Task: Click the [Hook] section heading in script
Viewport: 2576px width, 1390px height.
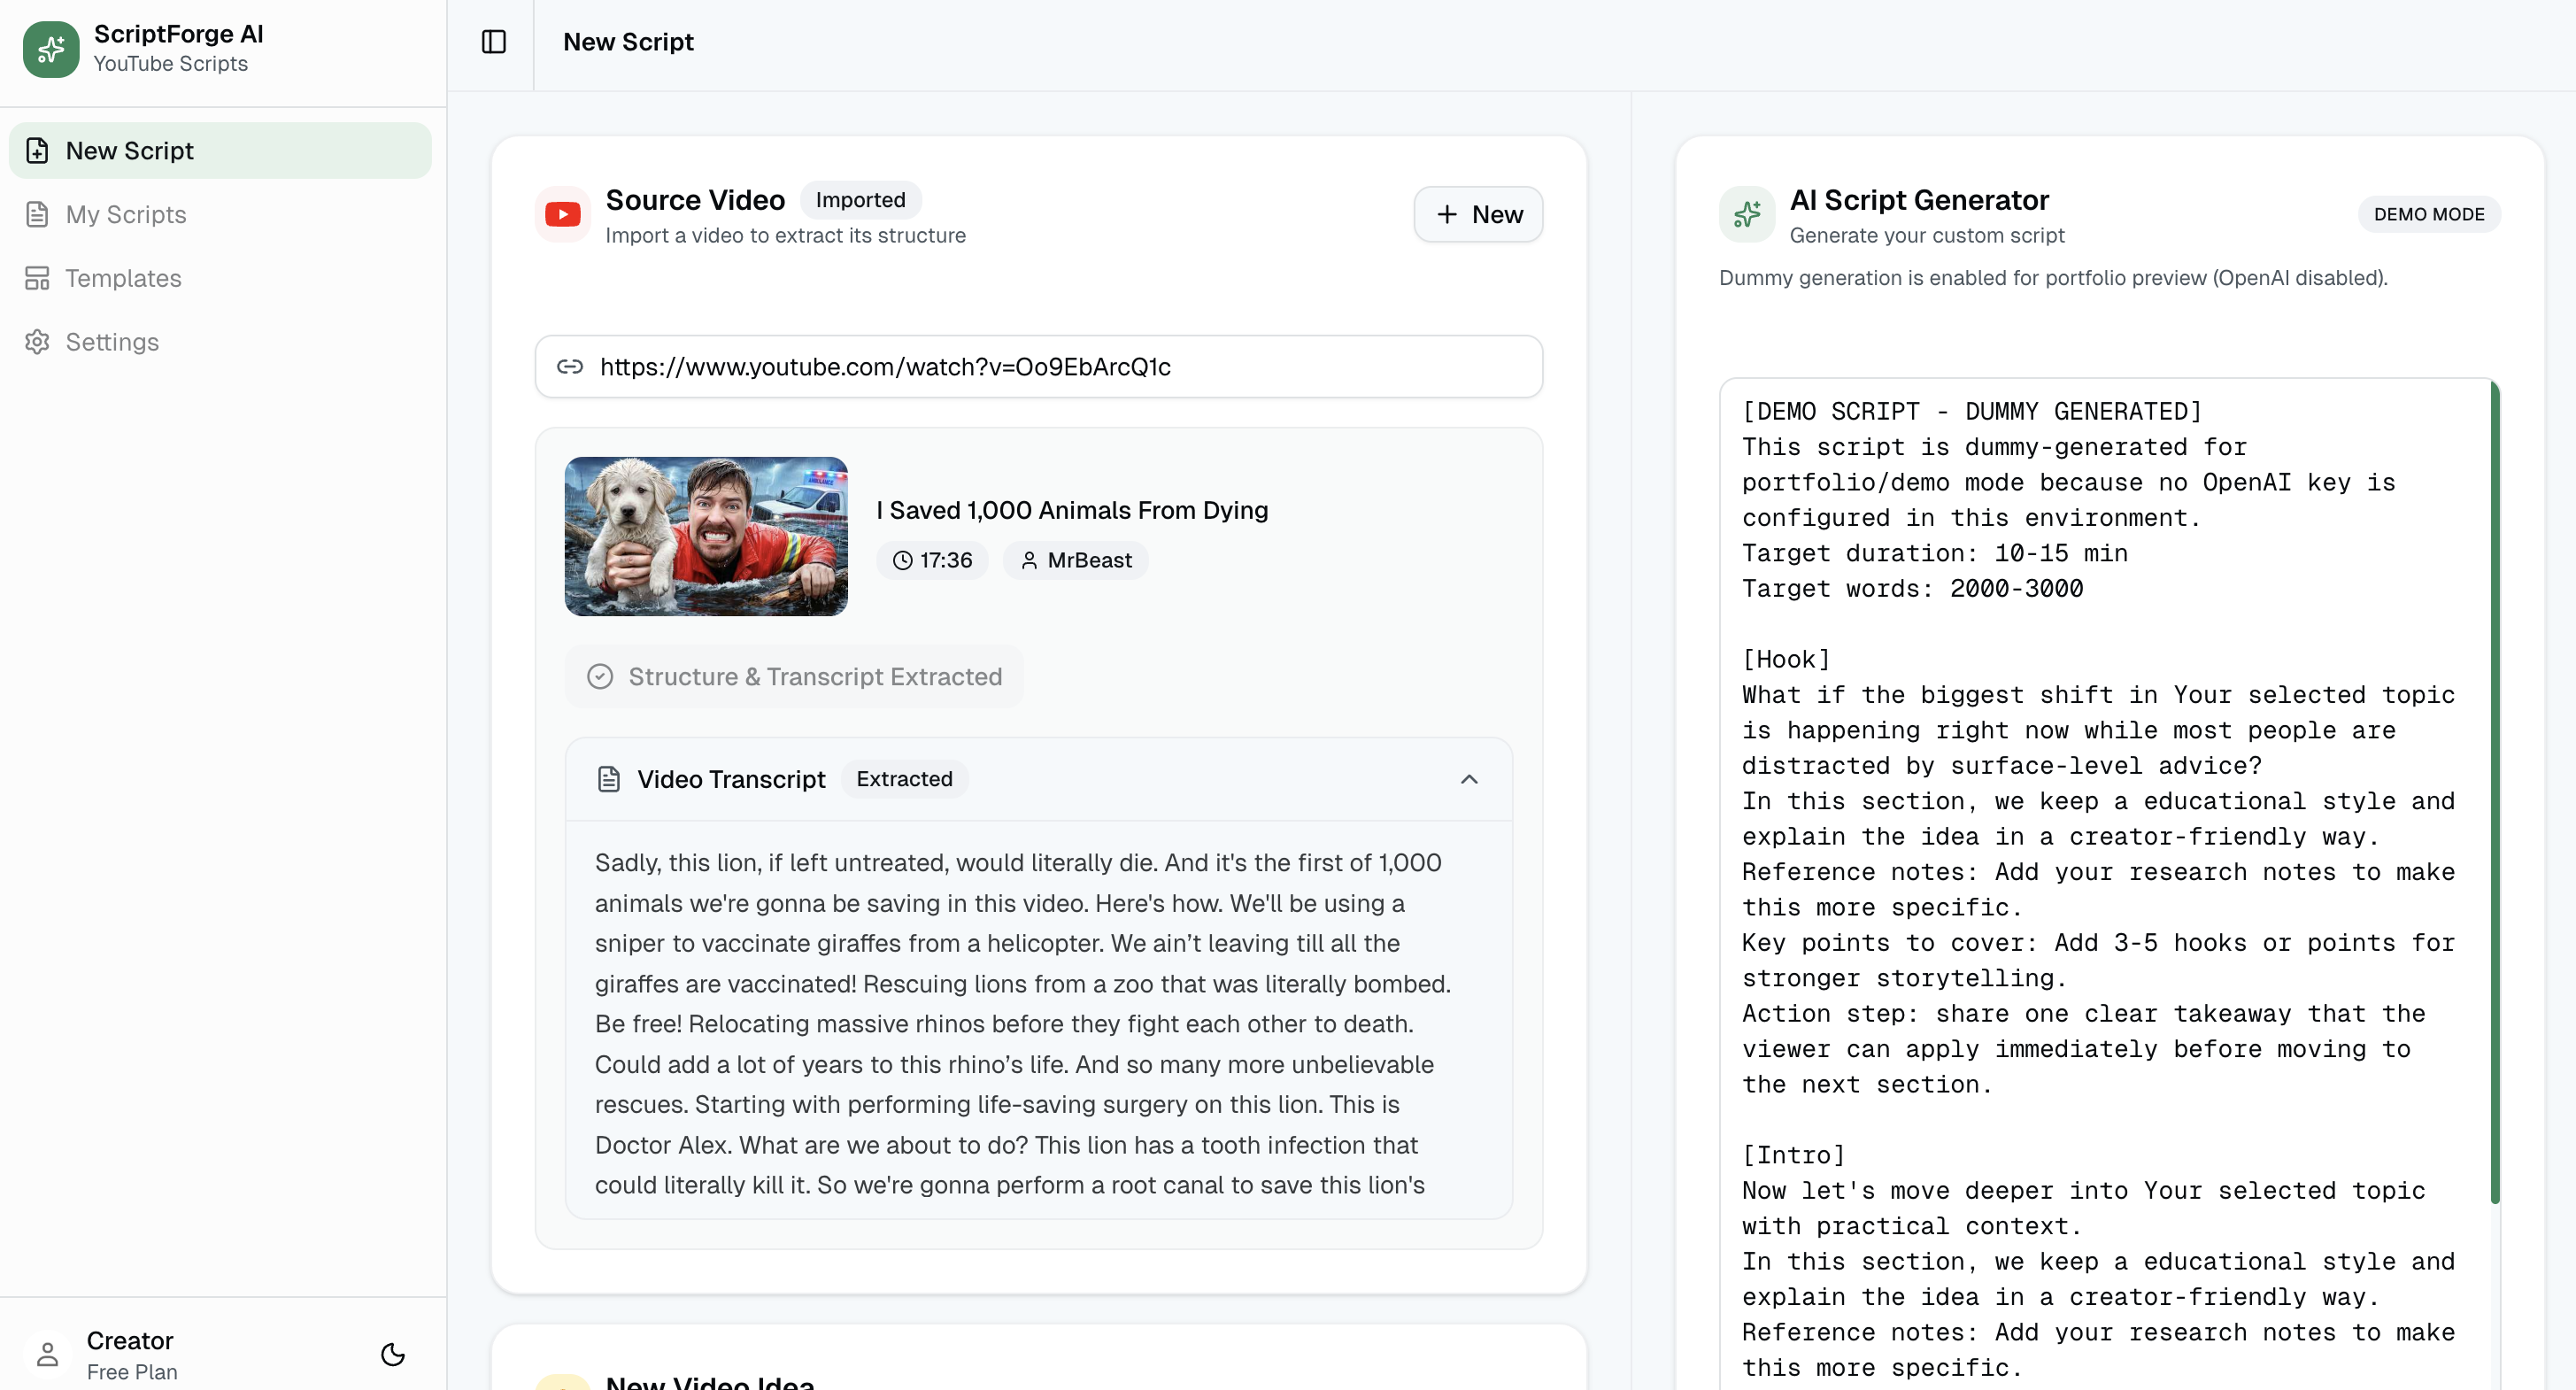Action: pyautogui.click(x=1786, y=659)
